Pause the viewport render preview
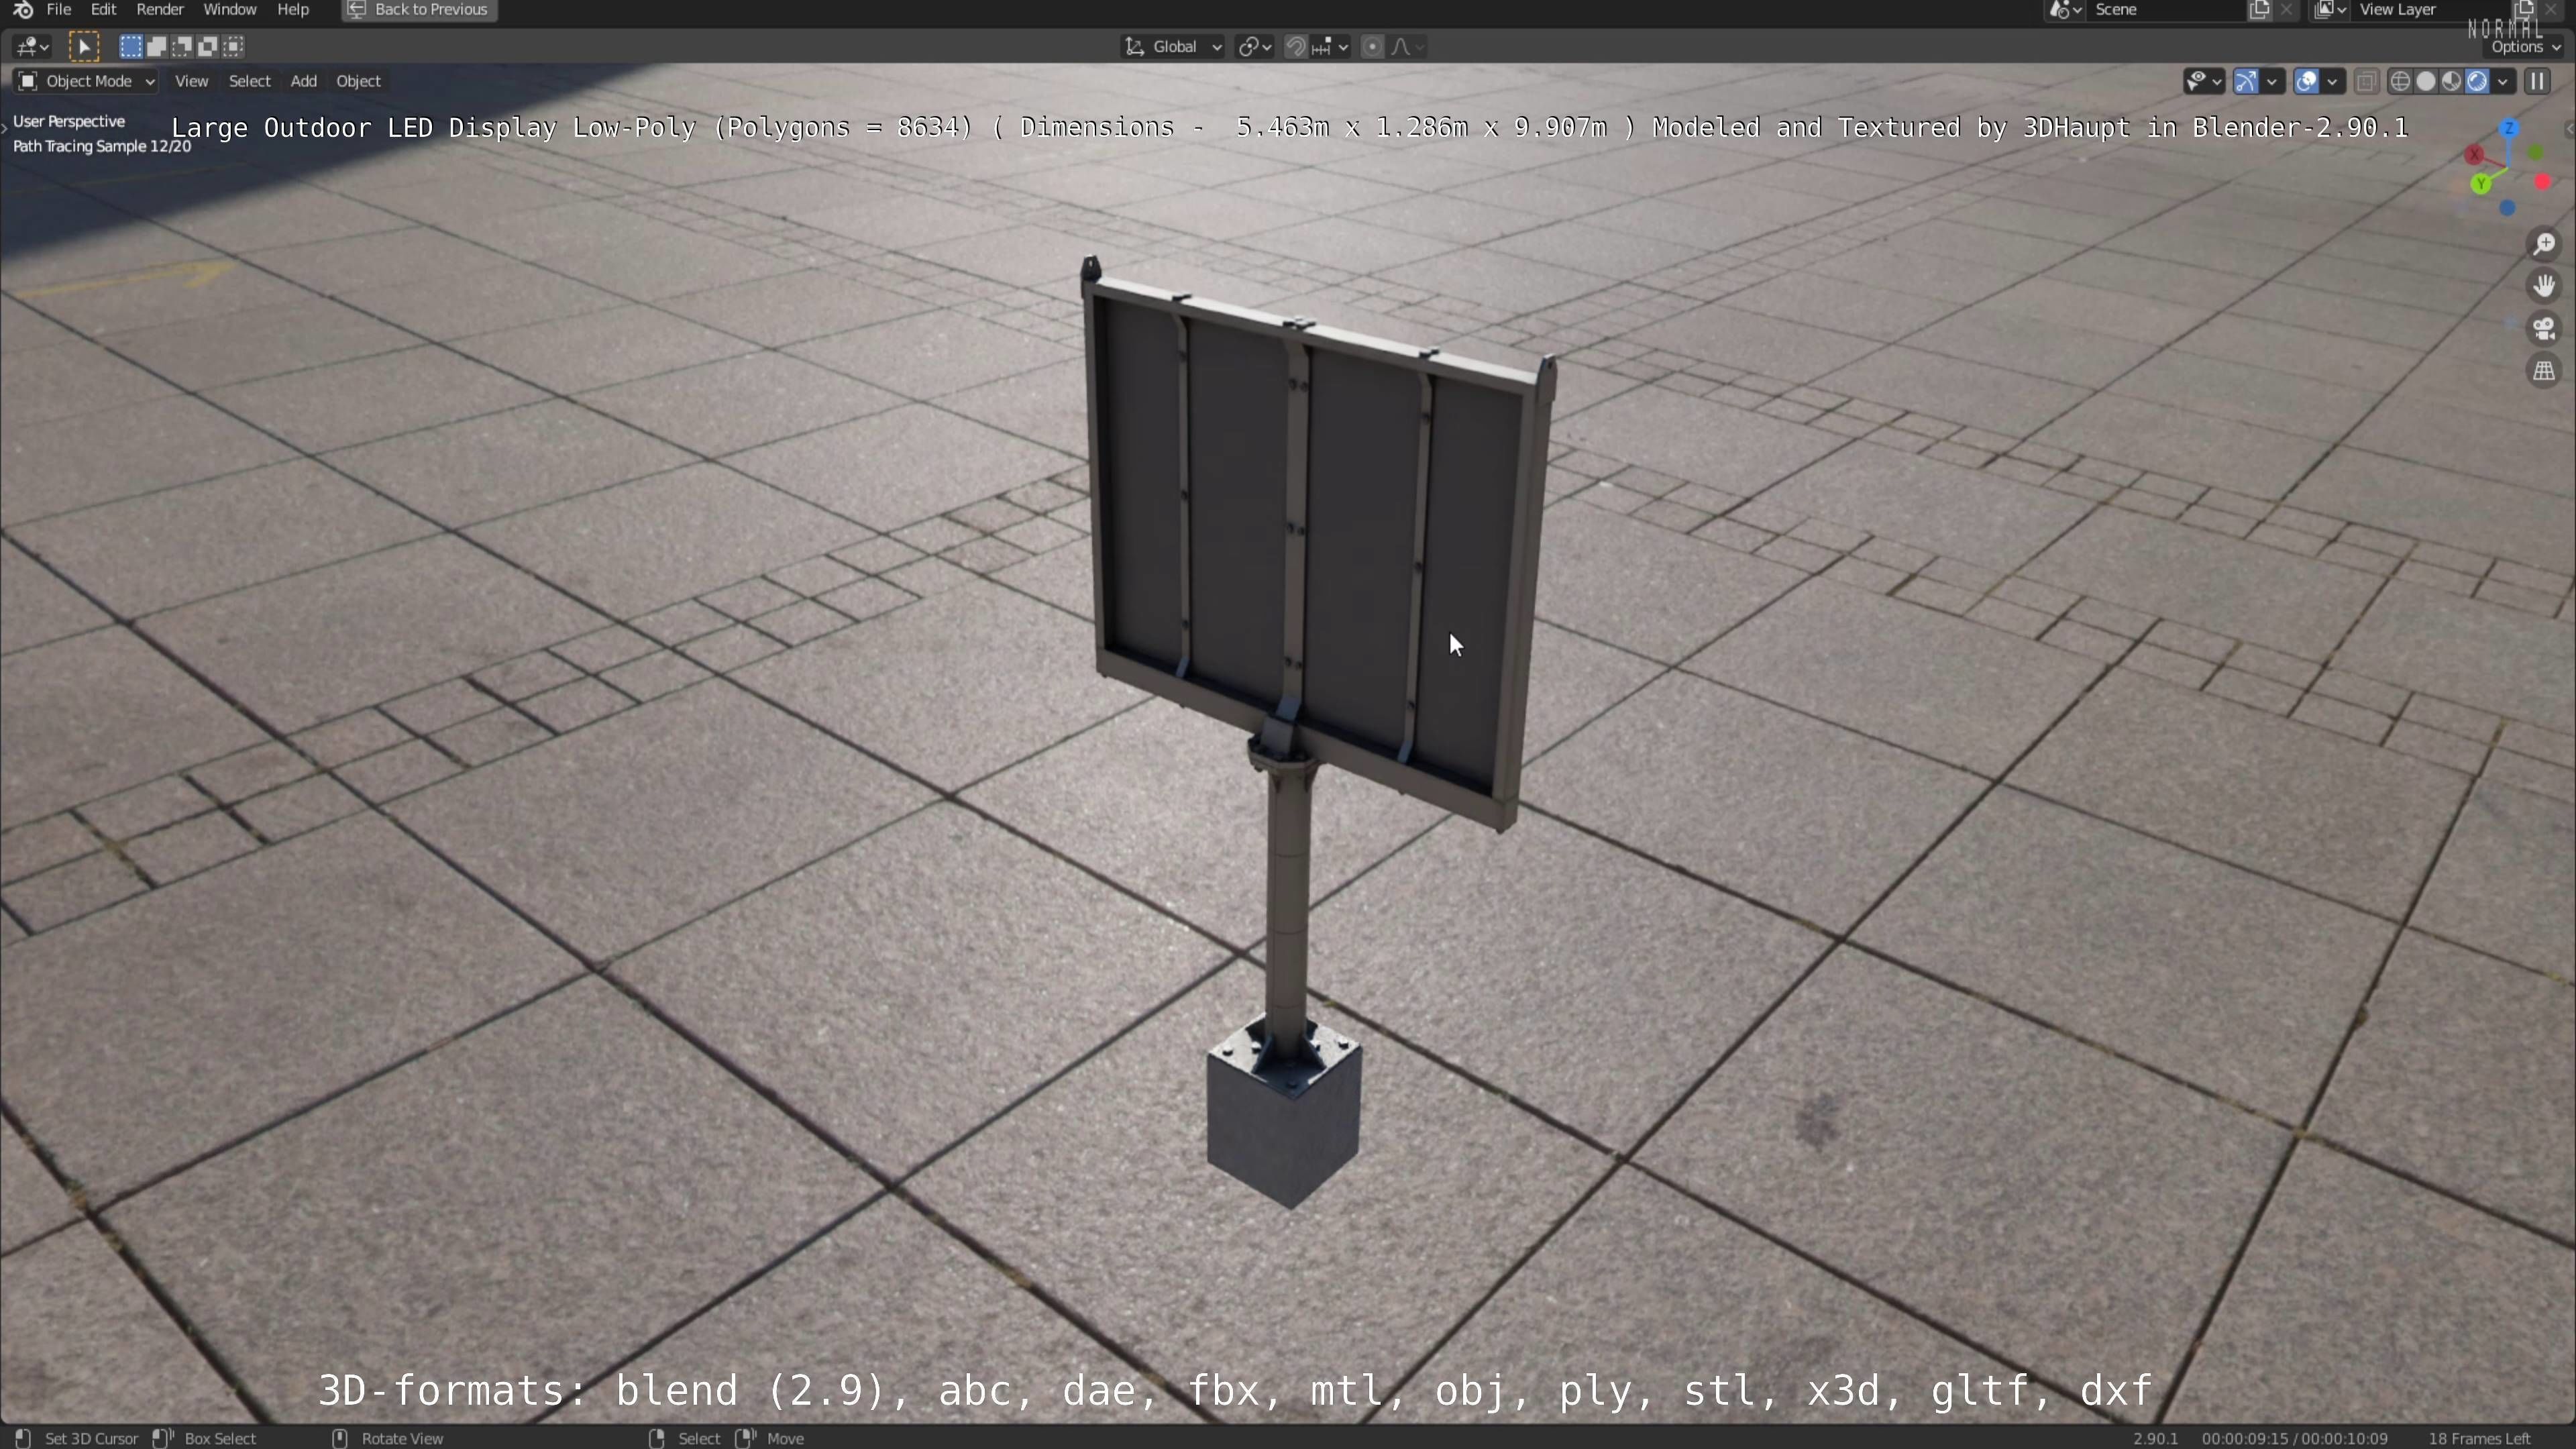 coord(2538,81)
